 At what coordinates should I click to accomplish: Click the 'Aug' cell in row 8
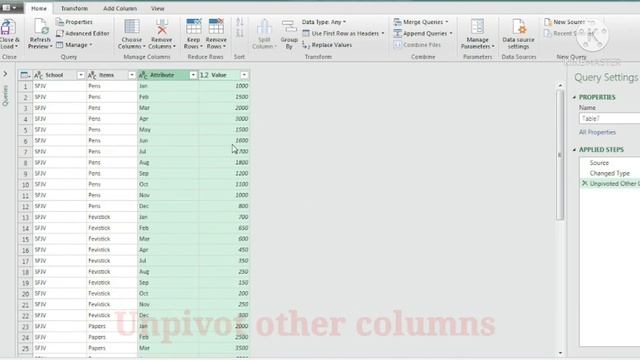(x=168, y=162)
